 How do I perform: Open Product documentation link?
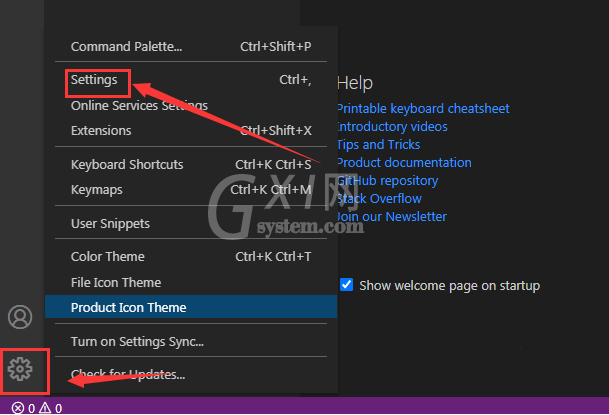(x=404, y=163)
